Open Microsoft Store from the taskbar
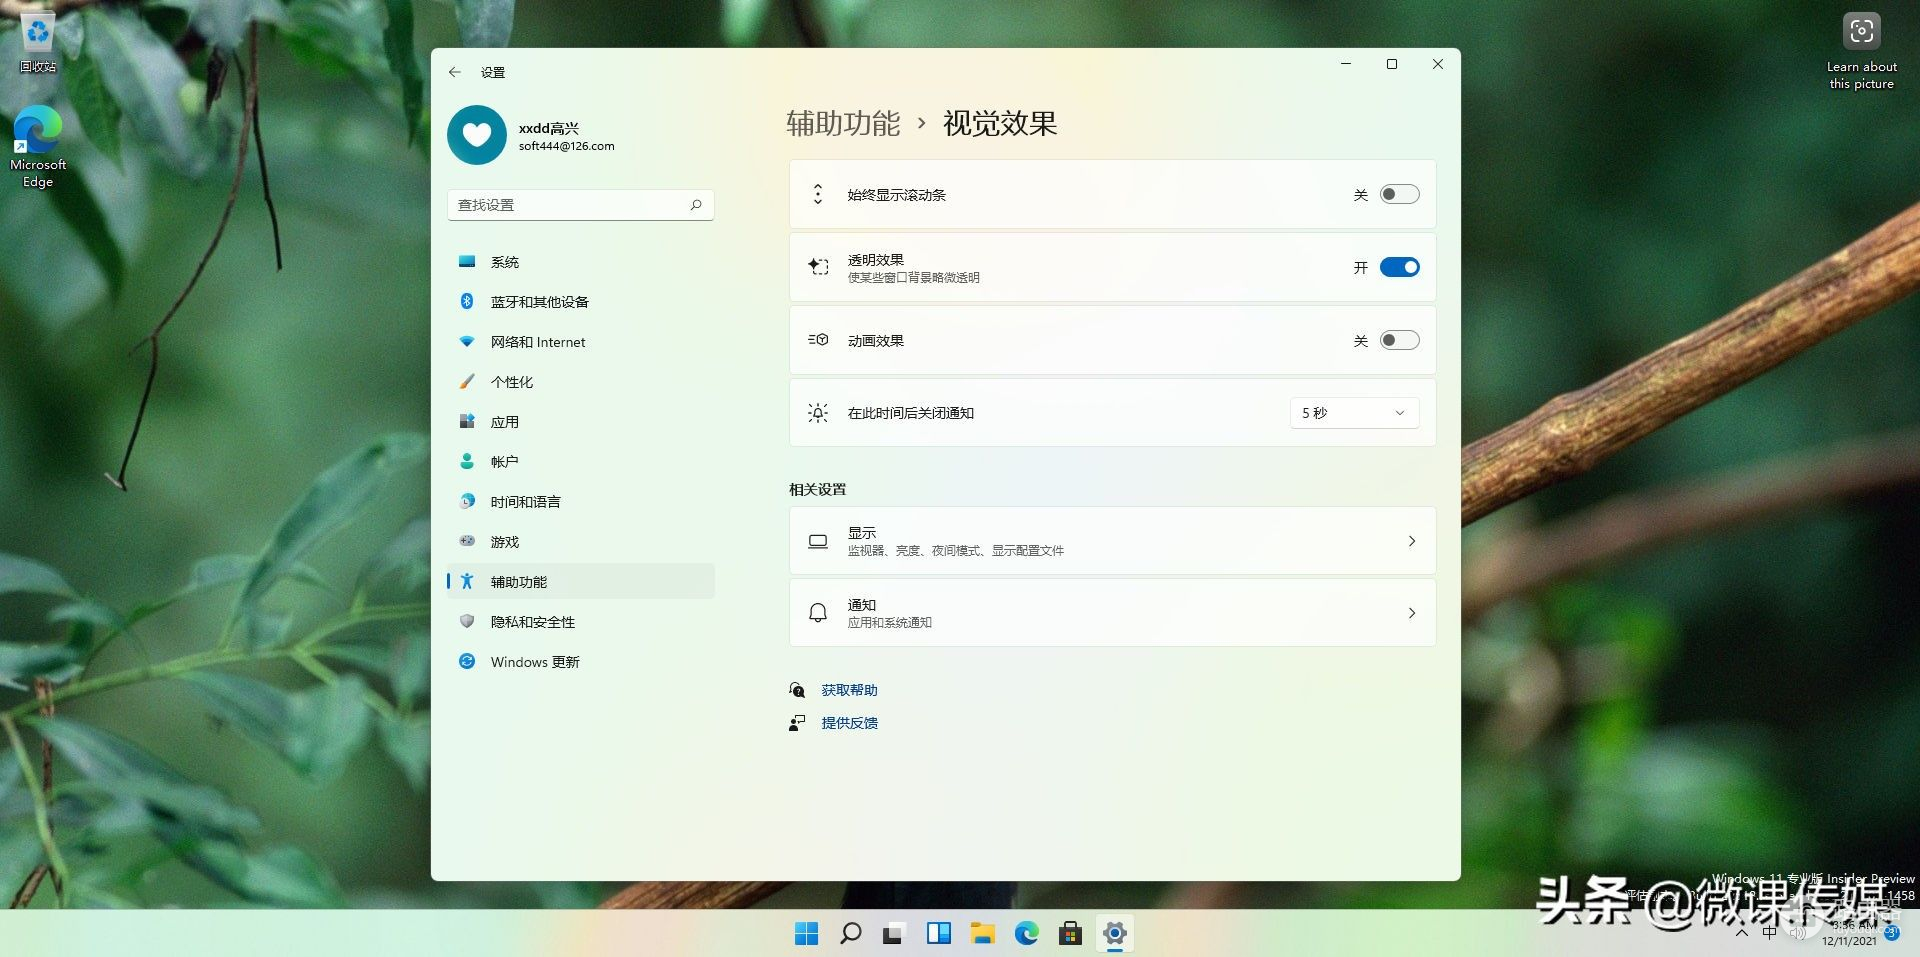The width and height of the screenshot is (1920, 957). (x=1070, y=933)
